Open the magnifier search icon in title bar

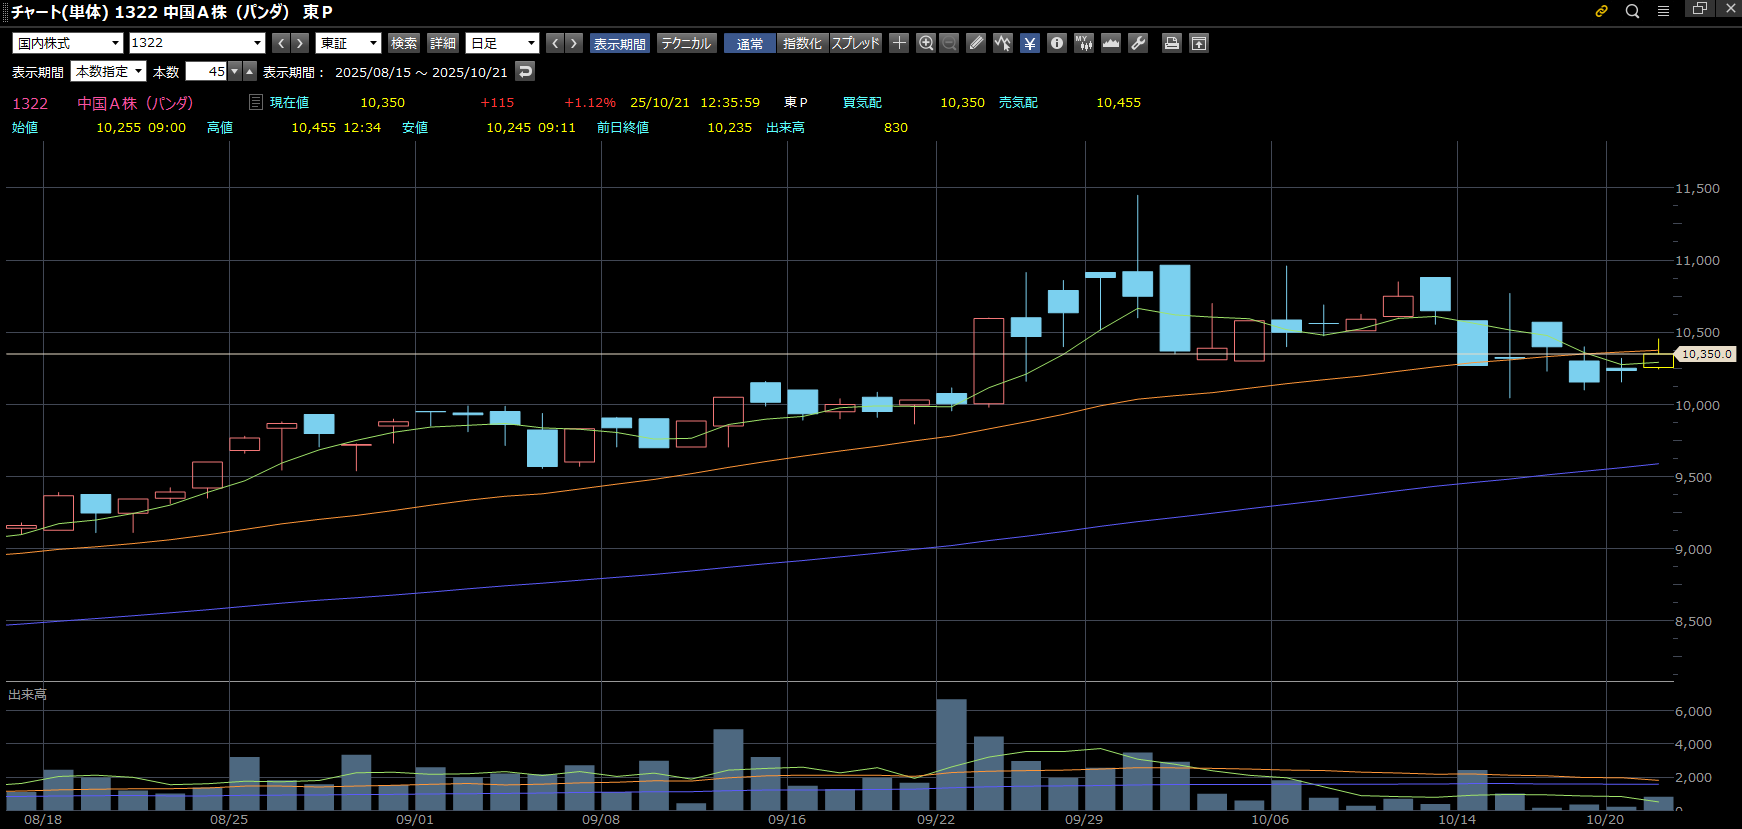[x=1632, y=11]
